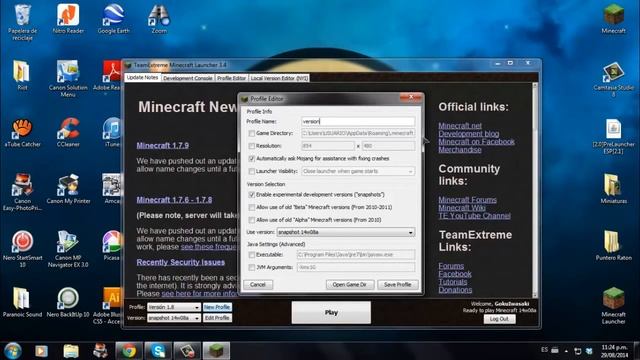The image size is (640, 360).
Task: Click the Play button
Action: [x=331, y=313]
